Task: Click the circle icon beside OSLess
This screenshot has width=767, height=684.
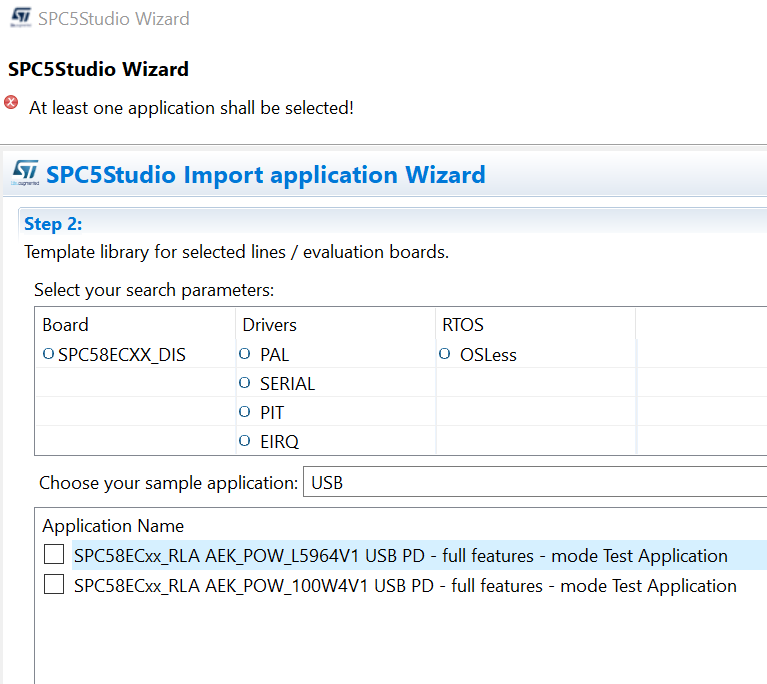Action: point(444,354)
